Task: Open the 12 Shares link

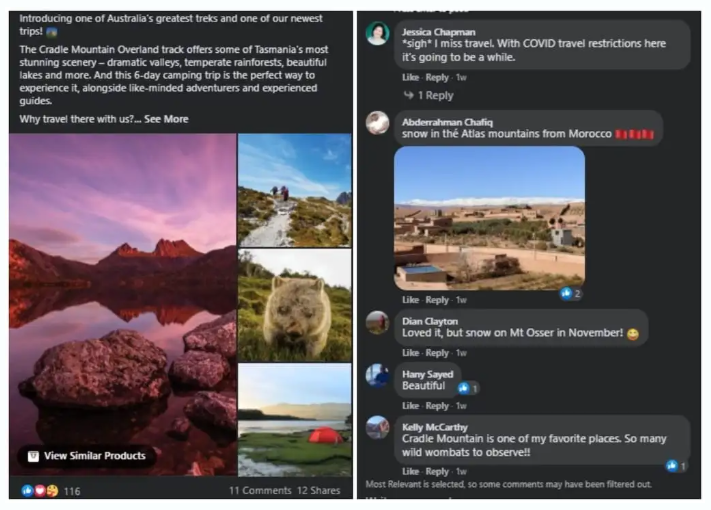Action: pyautogui.click(x=318, y=491)
